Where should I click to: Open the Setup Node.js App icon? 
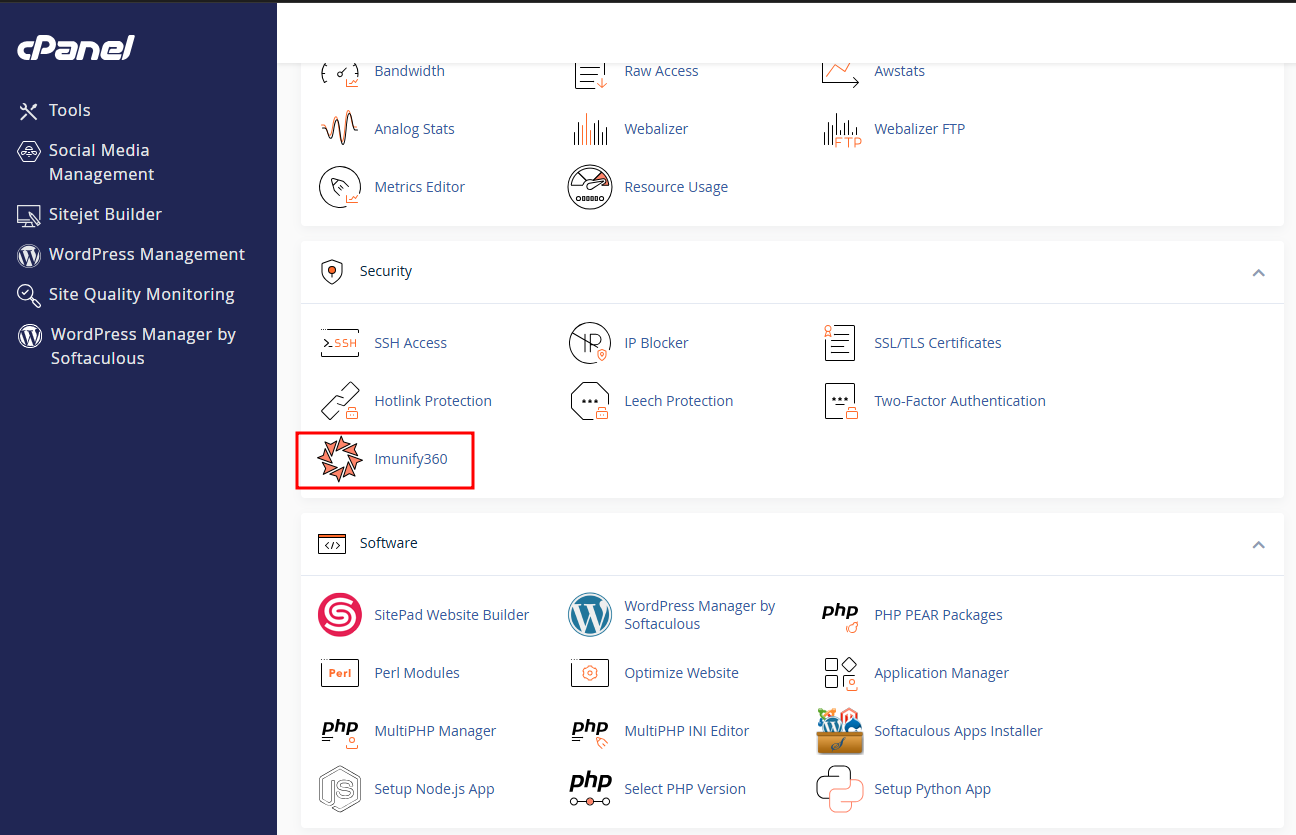pos(339,789)
